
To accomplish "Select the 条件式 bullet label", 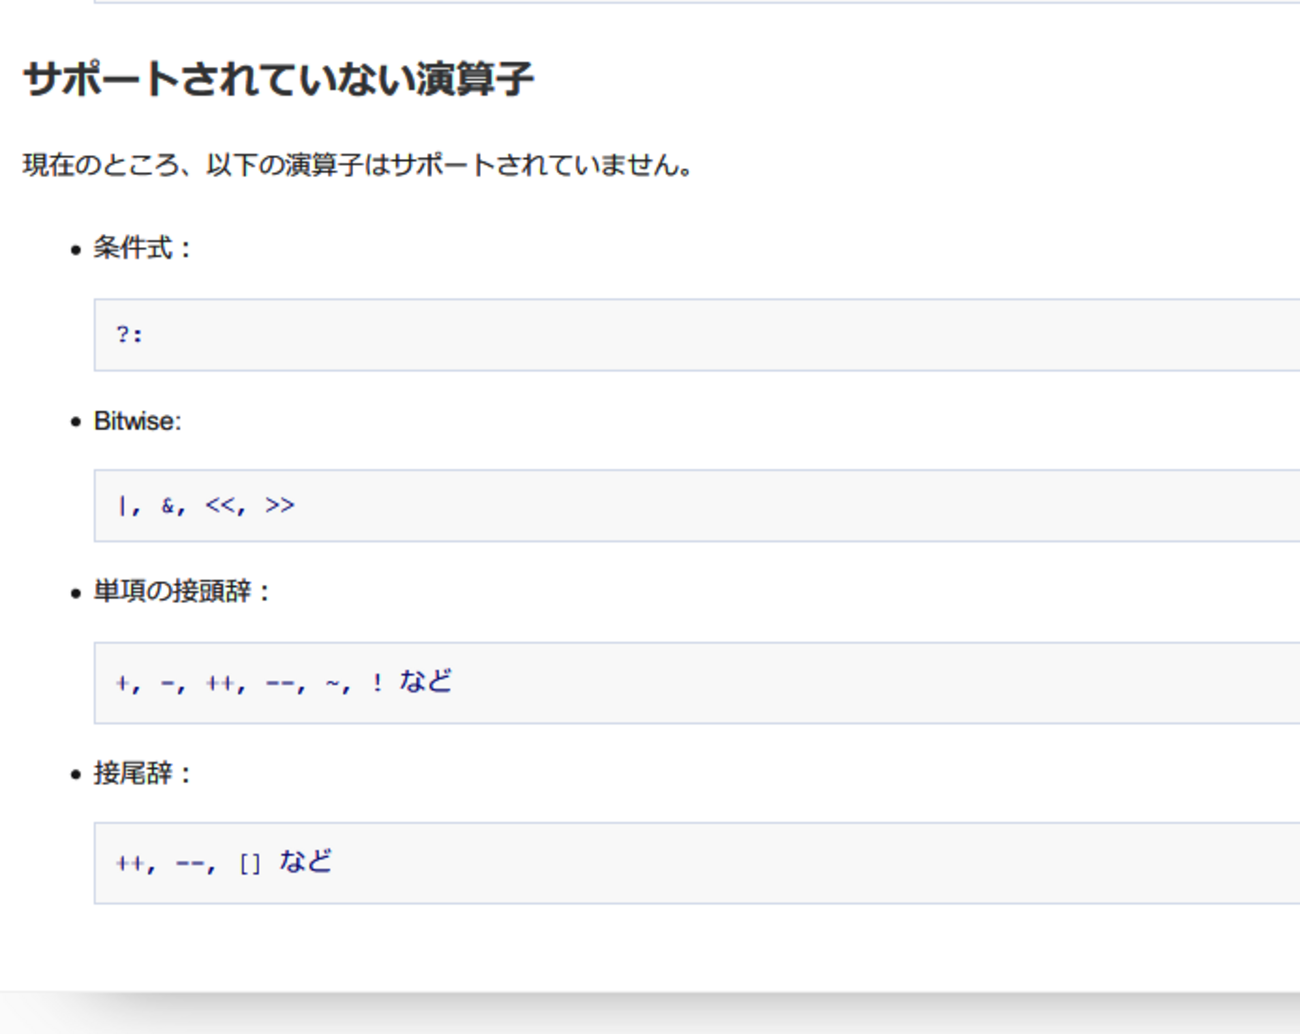I will point(133,248).
